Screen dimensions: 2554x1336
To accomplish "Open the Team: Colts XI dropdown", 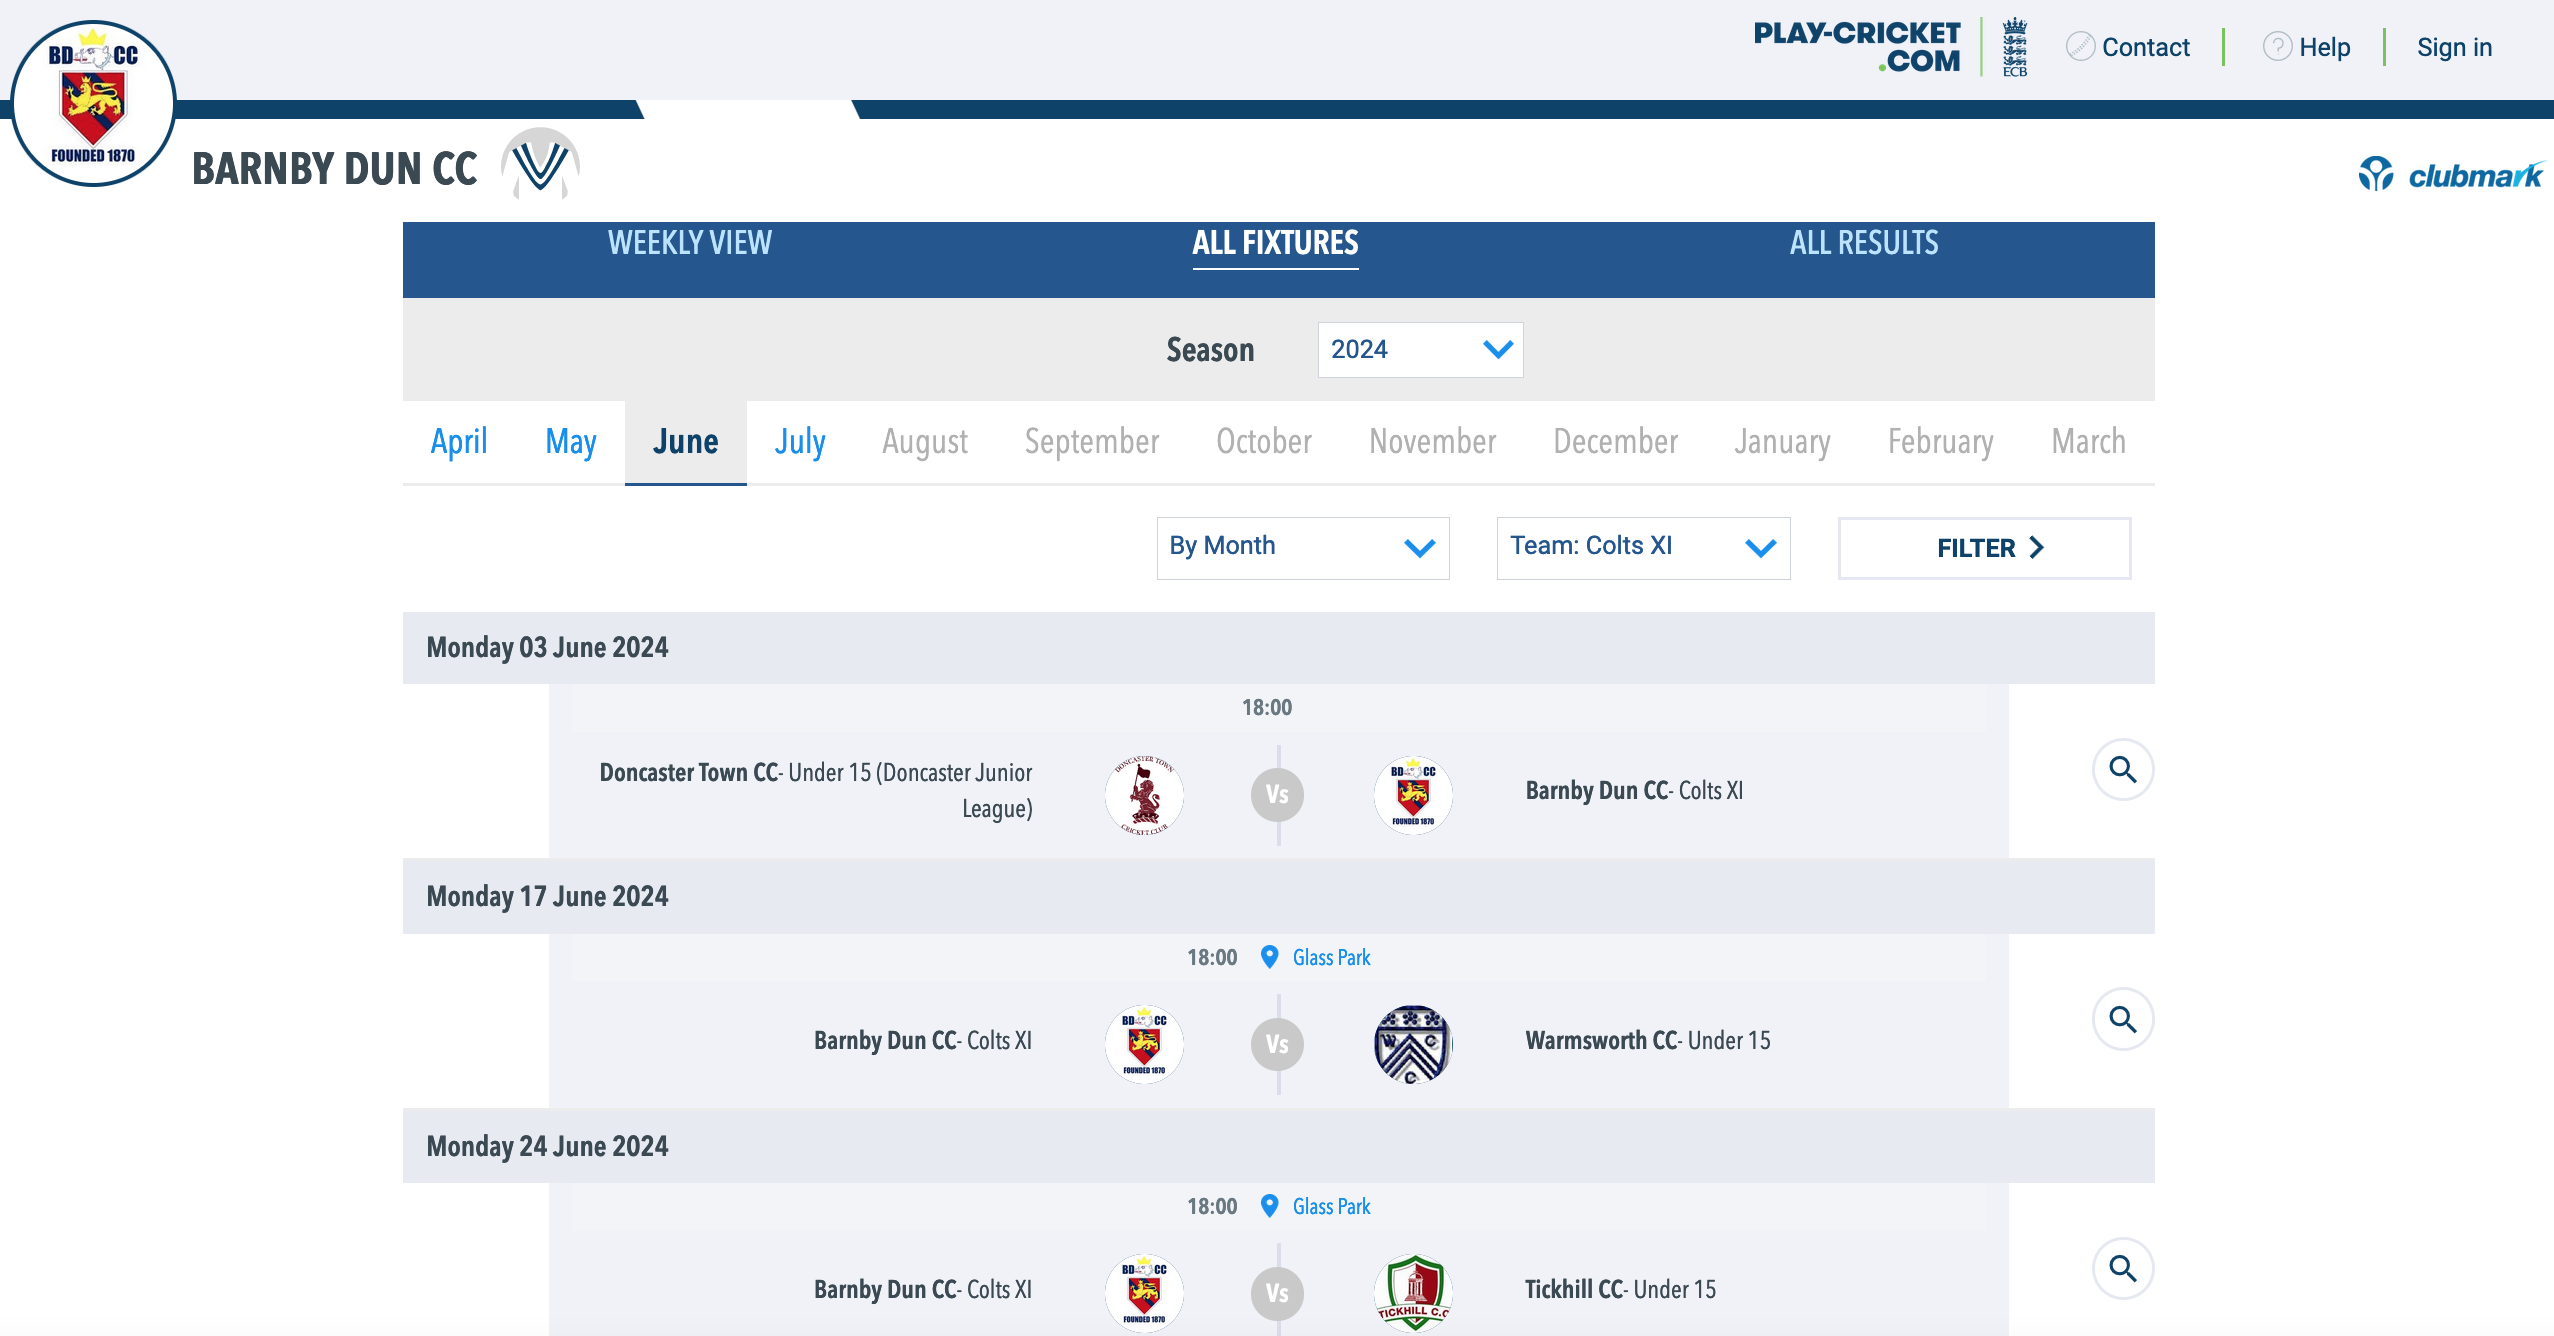I will [1642, 547].
